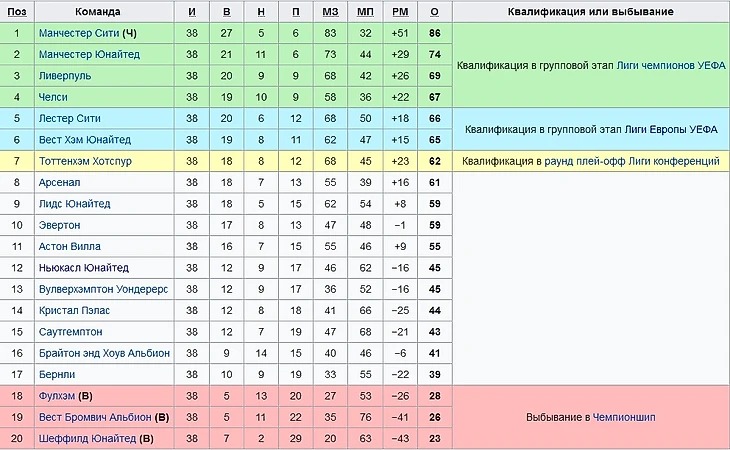Click the РМ column header

(x=401, y=11)
